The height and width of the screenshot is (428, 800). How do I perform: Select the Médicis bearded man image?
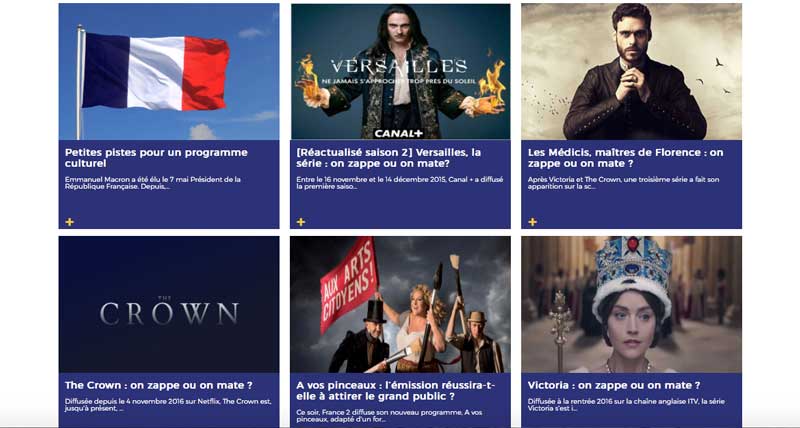632,71
